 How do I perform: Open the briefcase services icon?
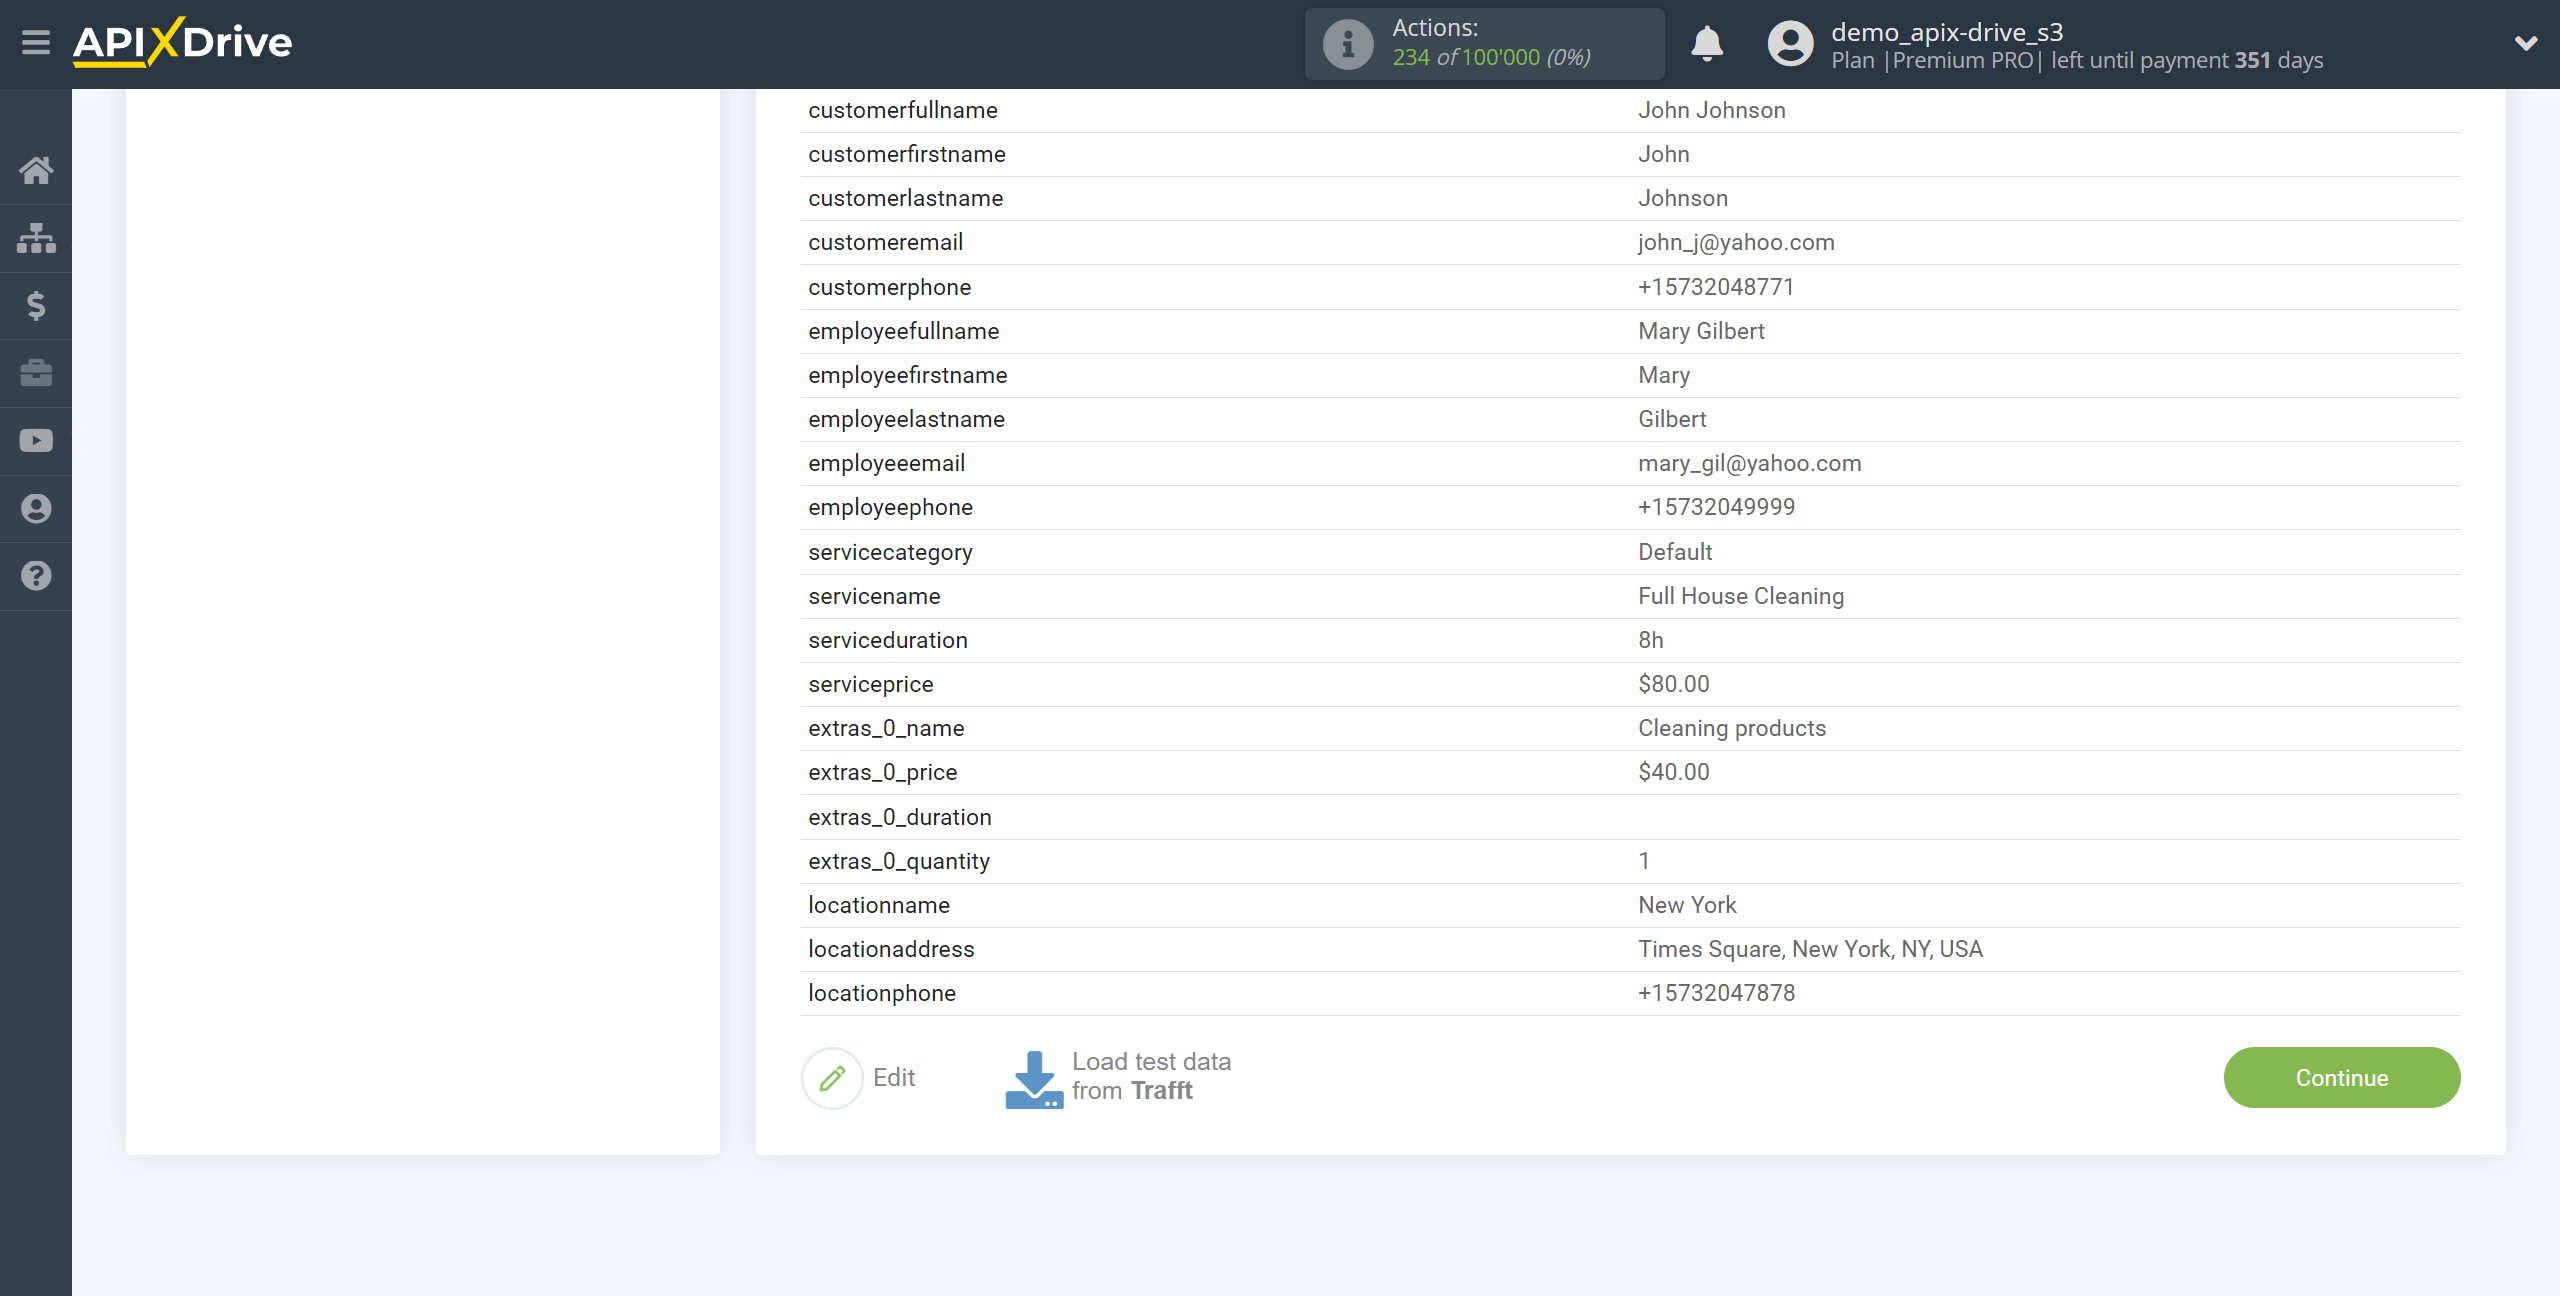(x=36, y=373)
